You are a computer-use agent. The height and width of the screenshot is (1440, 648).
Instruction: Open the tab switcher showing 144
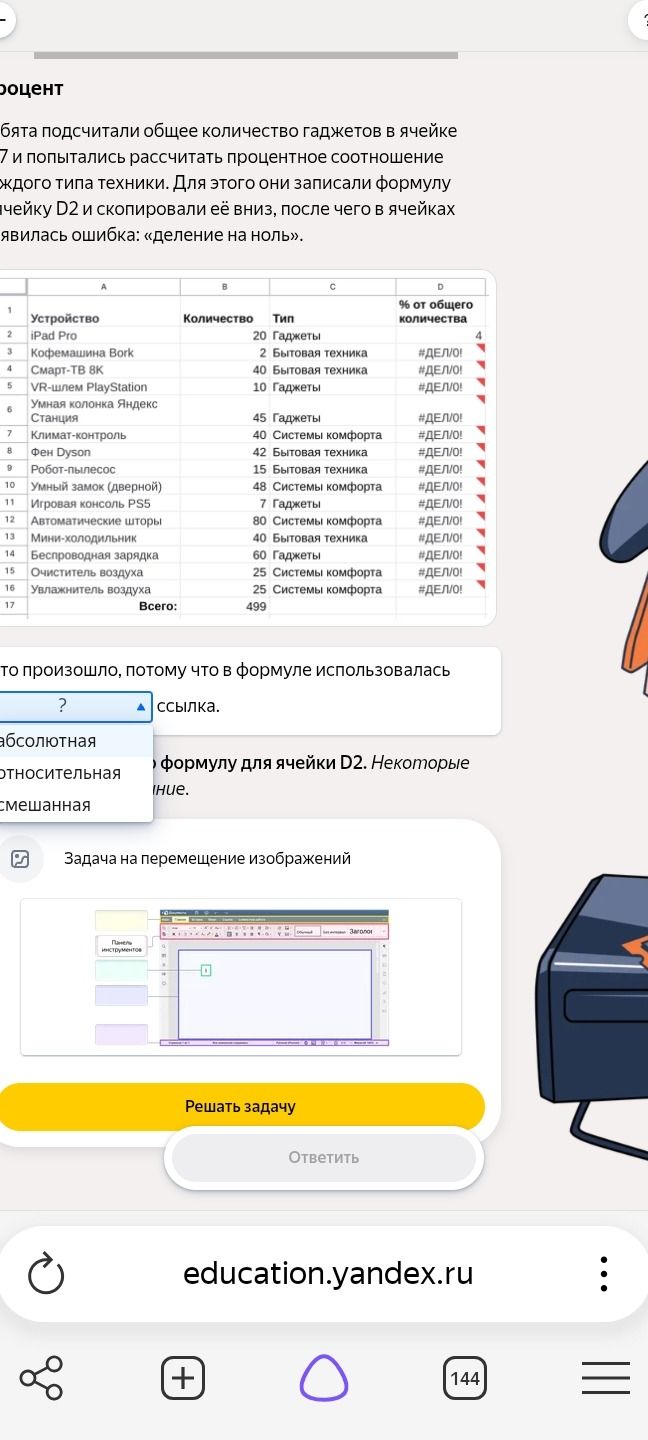[465, 1378]
